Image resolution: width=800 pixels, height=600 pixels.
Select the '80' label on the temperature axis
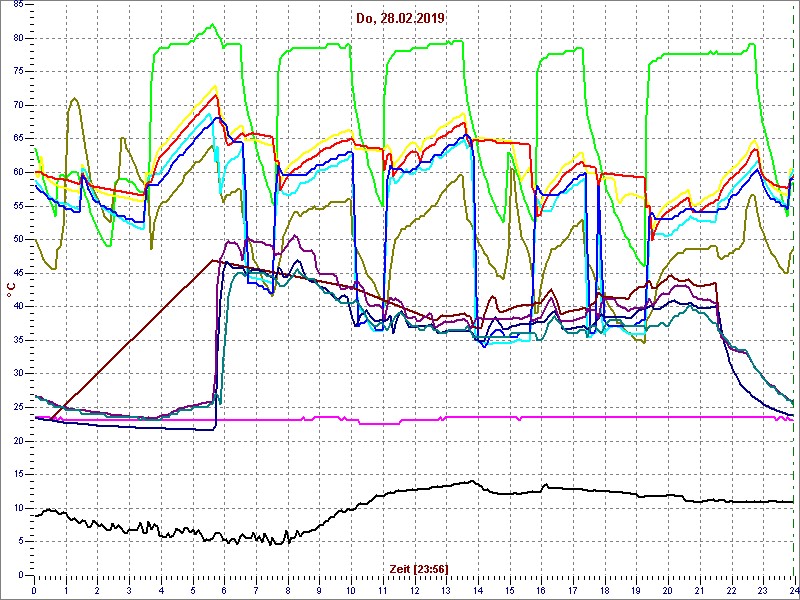[x=18, y=38]
